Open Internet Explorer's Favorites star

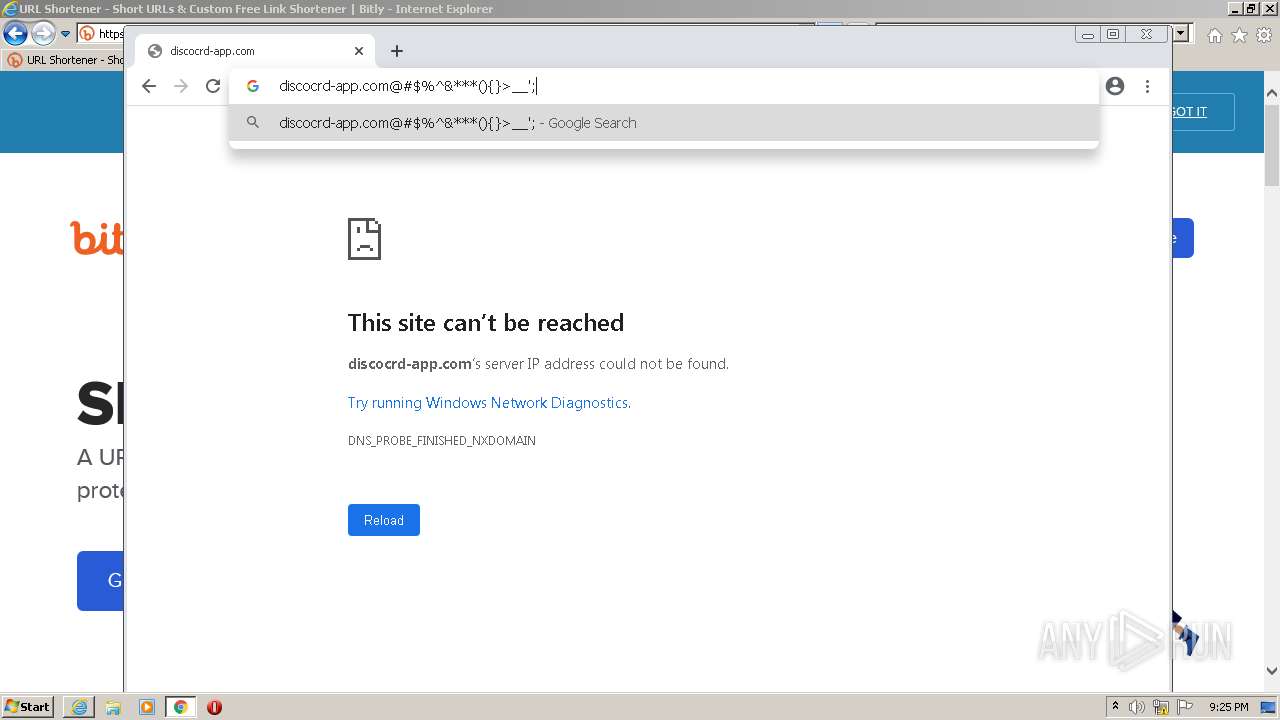pyautogui.click(x=1239, y=35)
